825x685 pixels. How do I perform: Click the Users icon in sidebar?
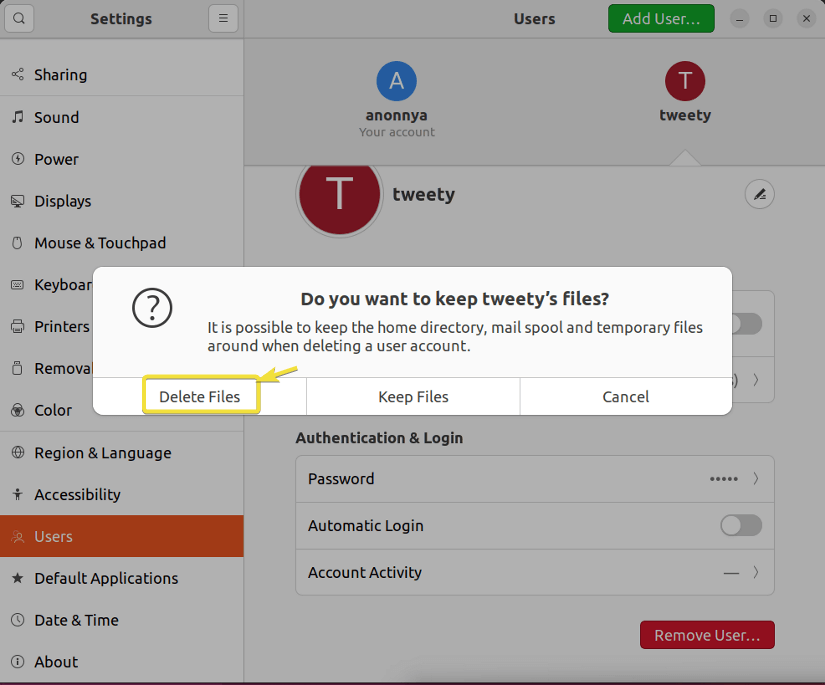coord(18,536)
